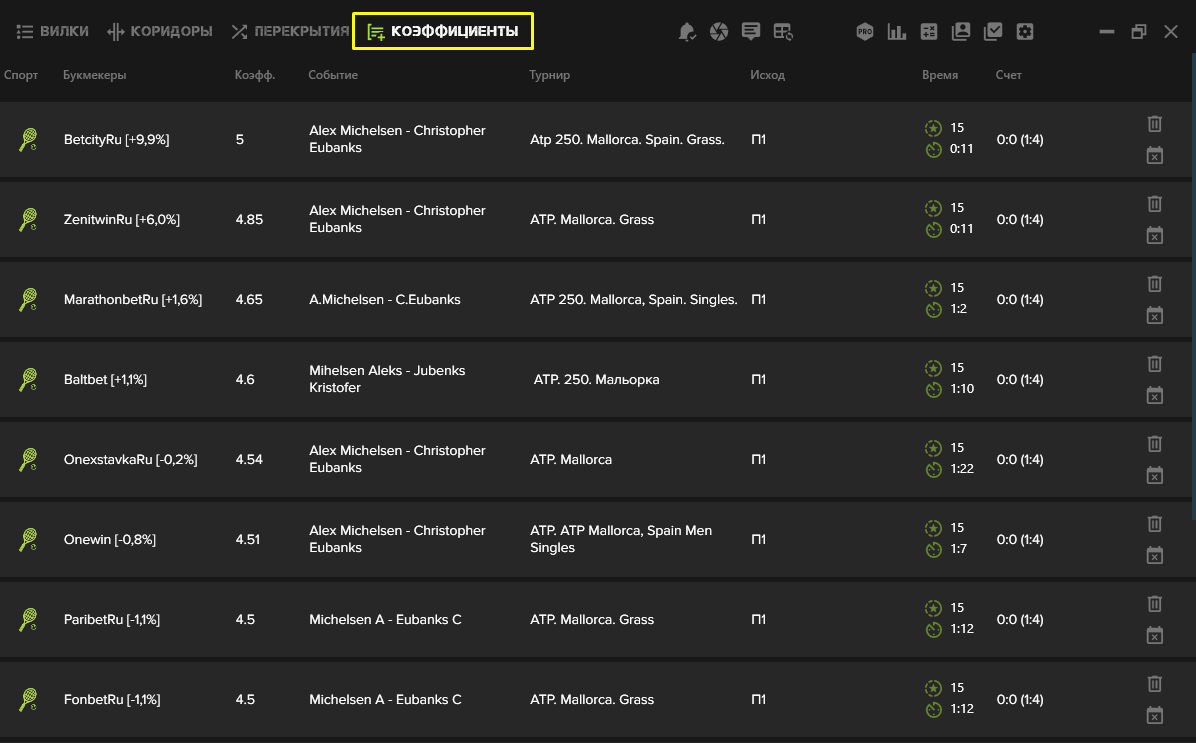
Task: Switch to the Коридоры tab
Action: coord(159,31)
